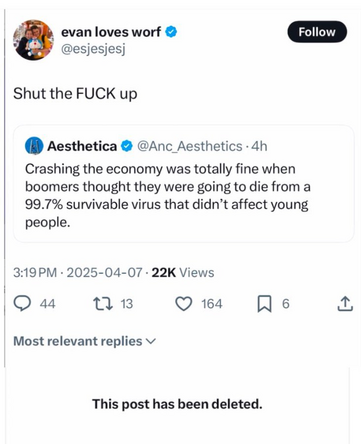
Task: Open Aesthetica's small profile avatar
Action: pyautogui.click(x=34, y=146)
